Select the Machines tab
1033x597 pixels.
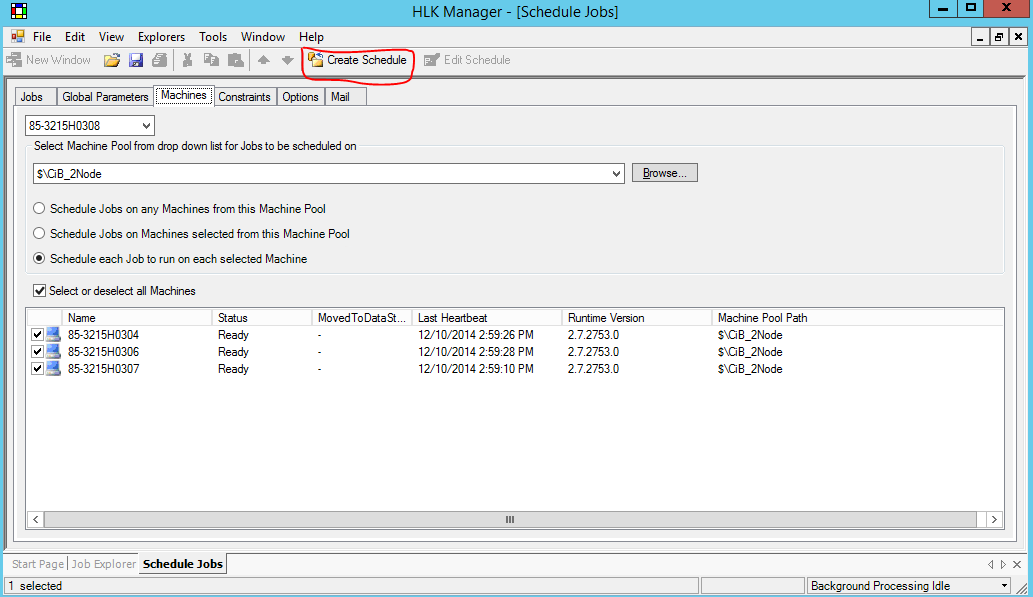pyautogui.click(x=184, y=96)
